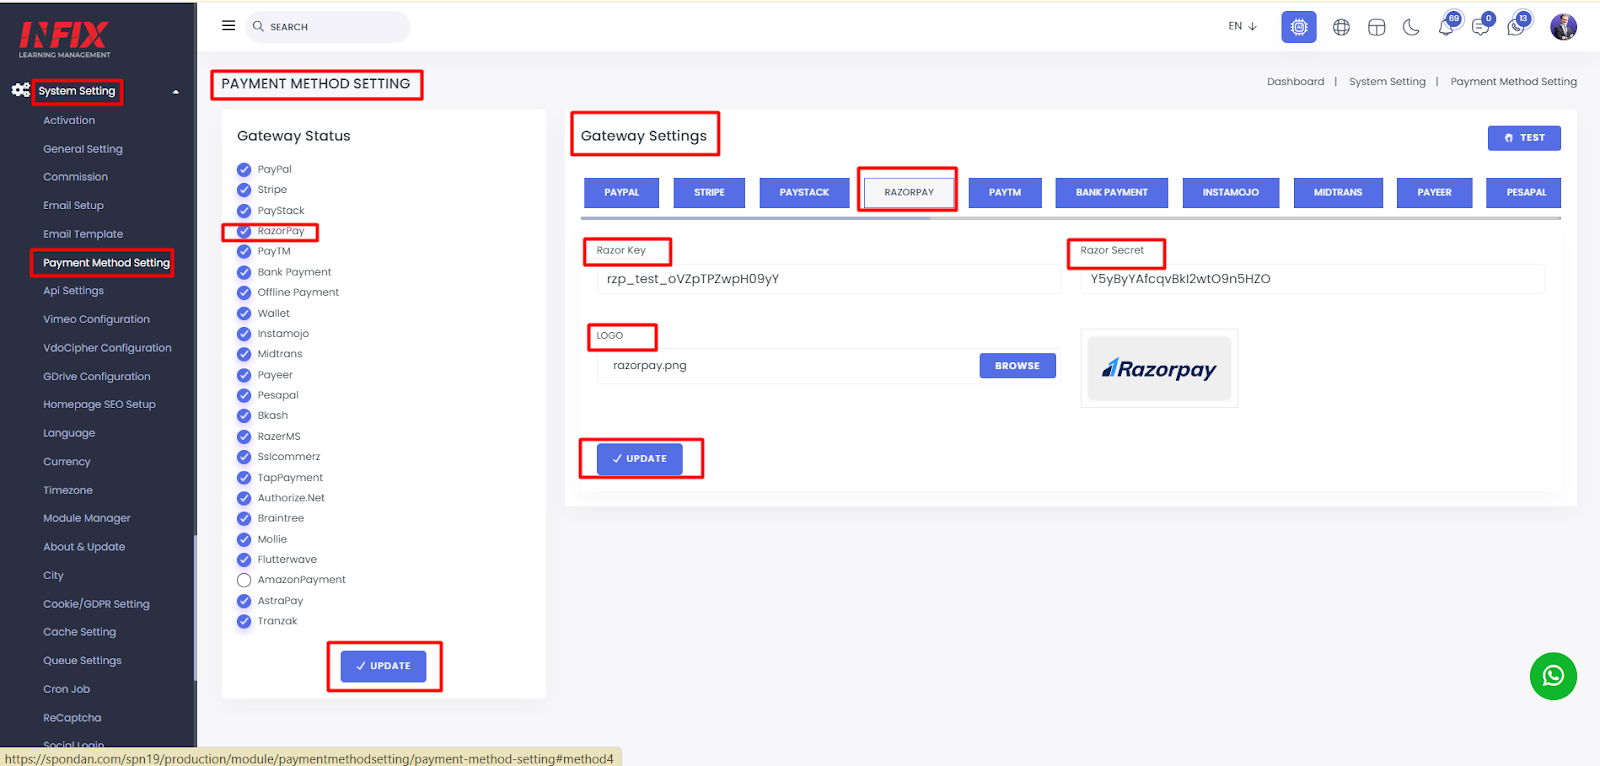Switch to dark mode with moon icon
Viewport: 1600px width, 766px height.
pos(1411,27)
